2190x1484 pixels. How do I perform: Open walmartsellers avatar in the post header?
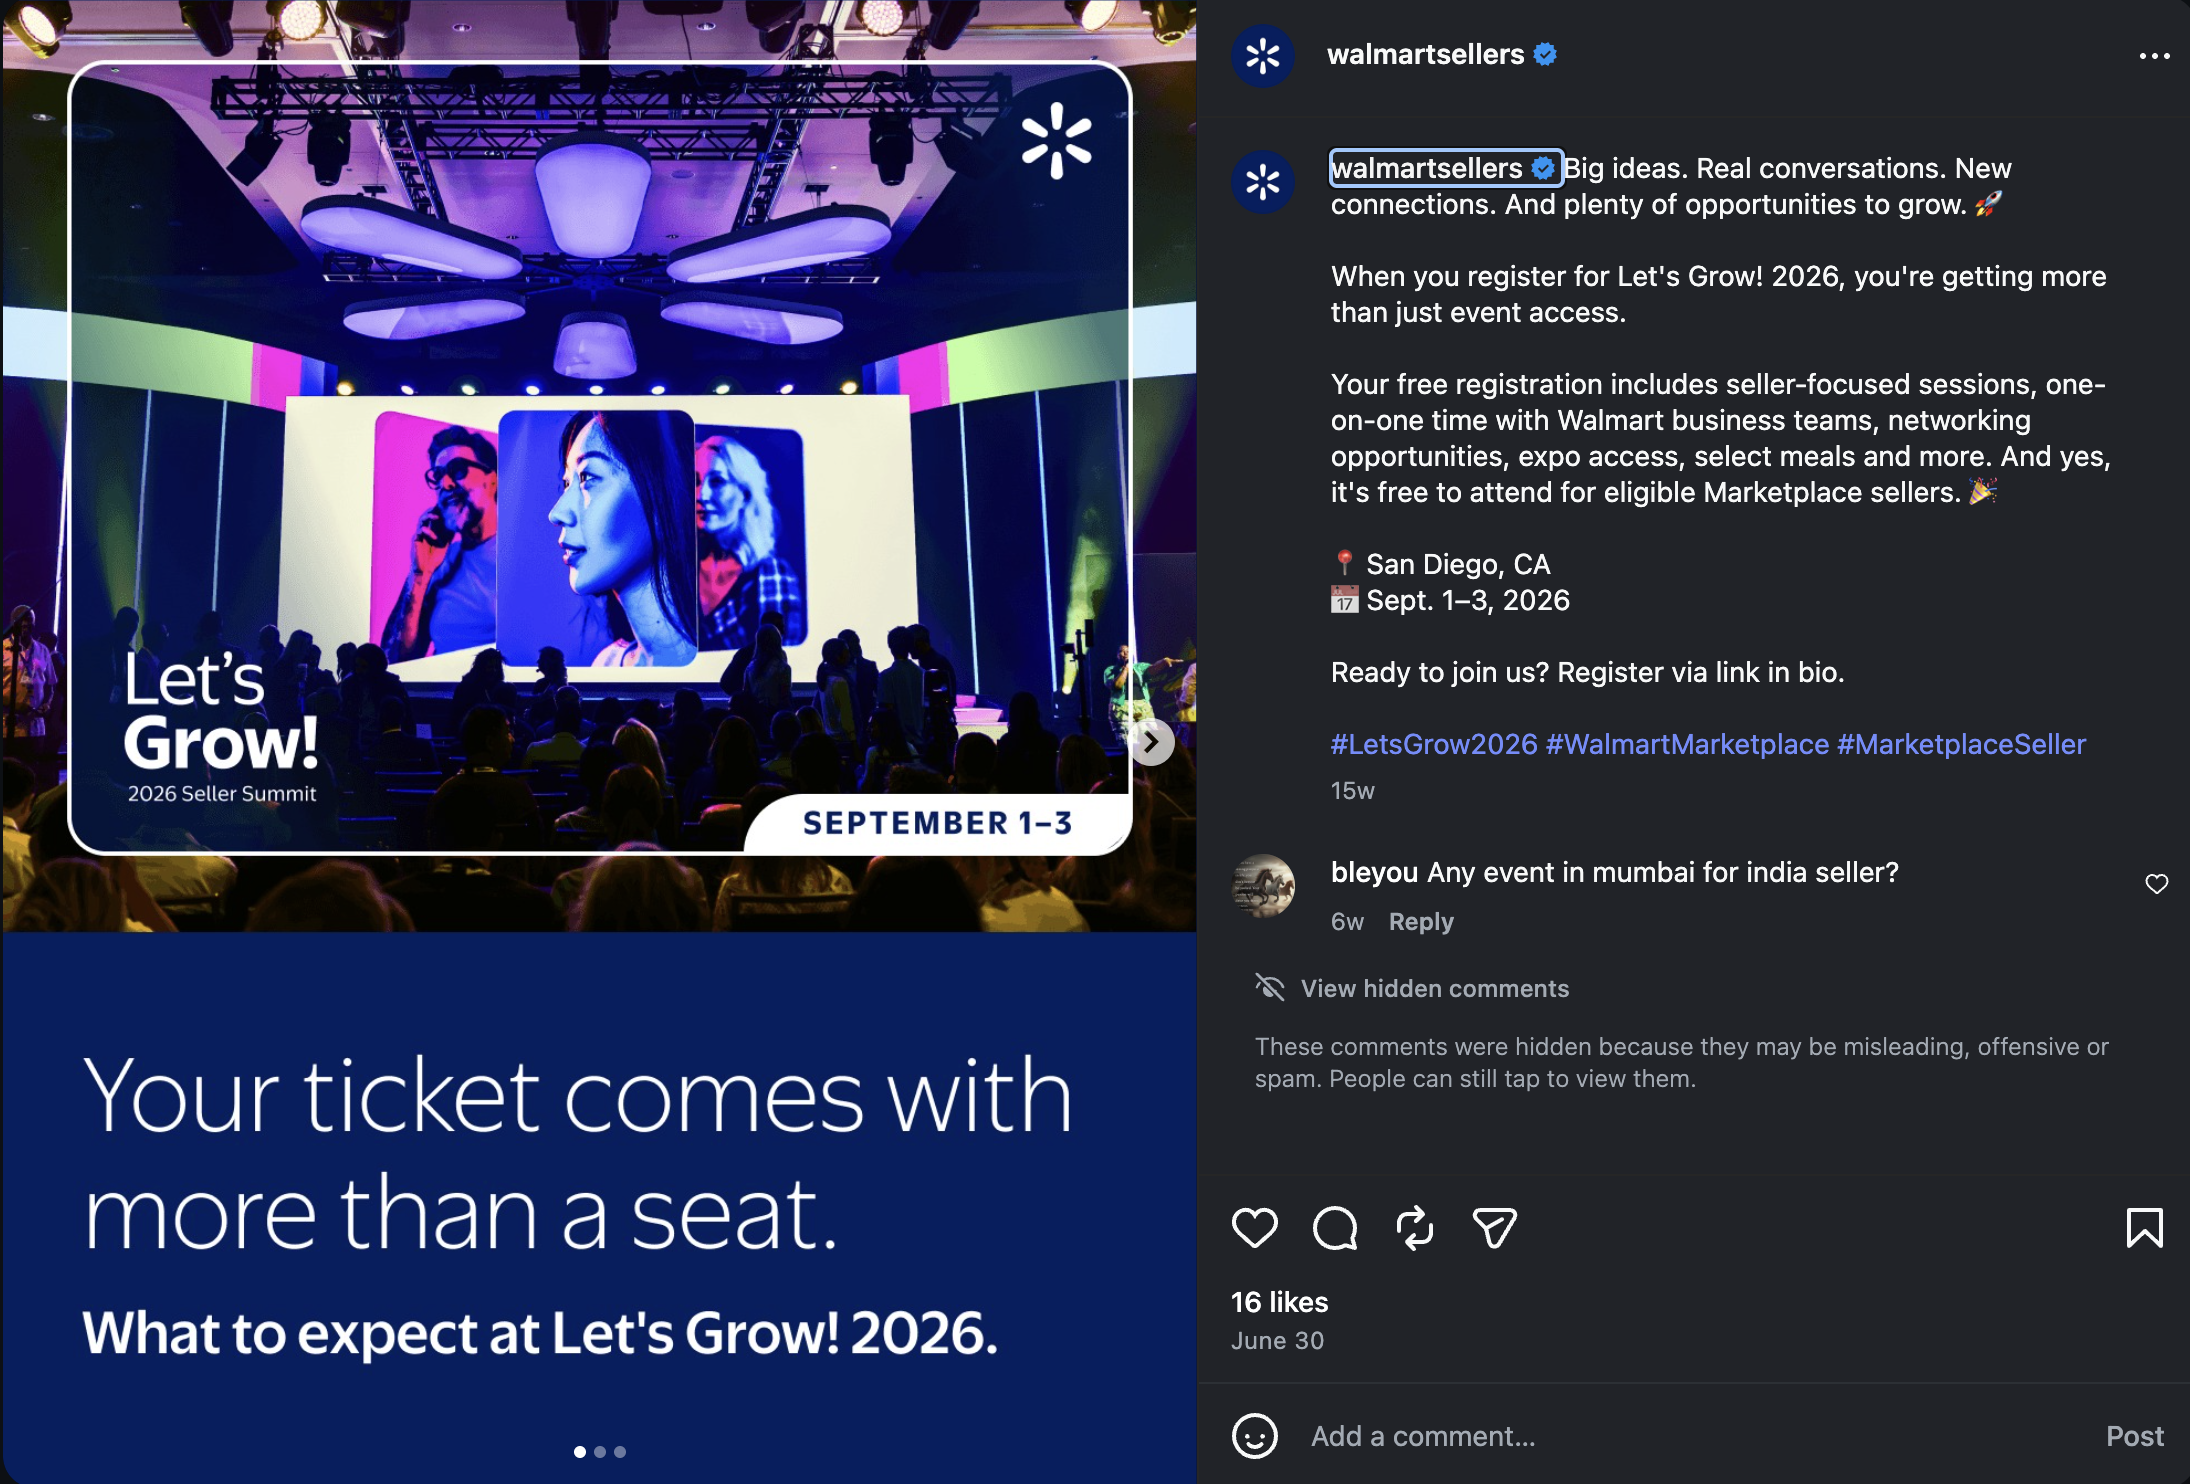coord(1263,56)
